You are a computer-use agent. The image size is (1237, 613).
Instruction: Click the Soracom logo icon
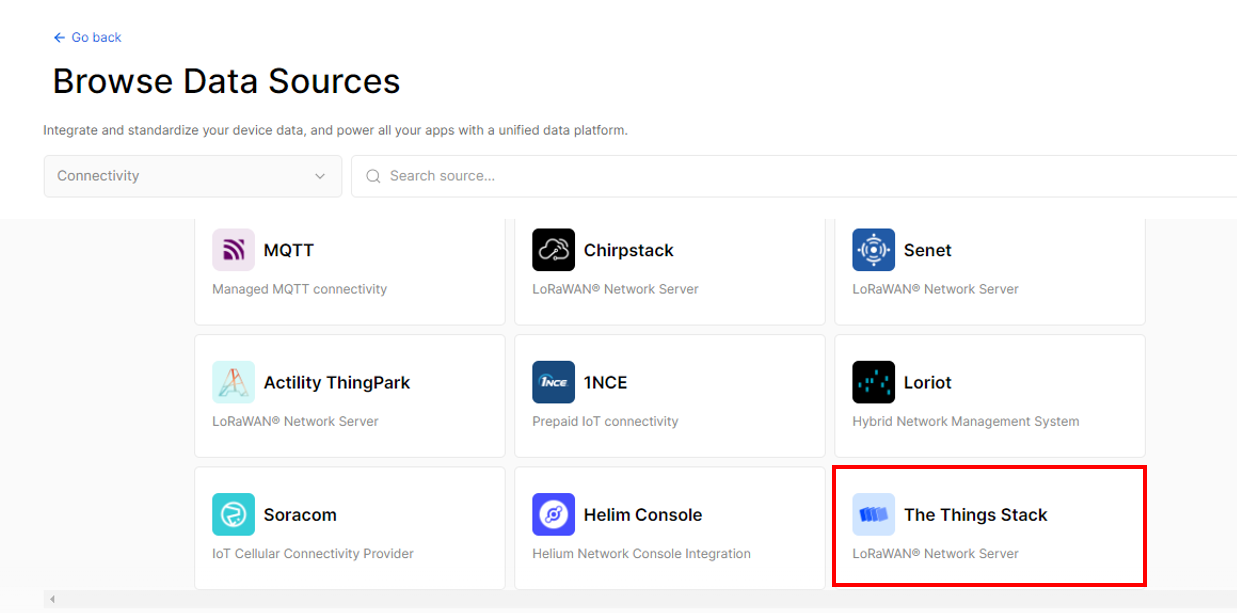(233, 514)
